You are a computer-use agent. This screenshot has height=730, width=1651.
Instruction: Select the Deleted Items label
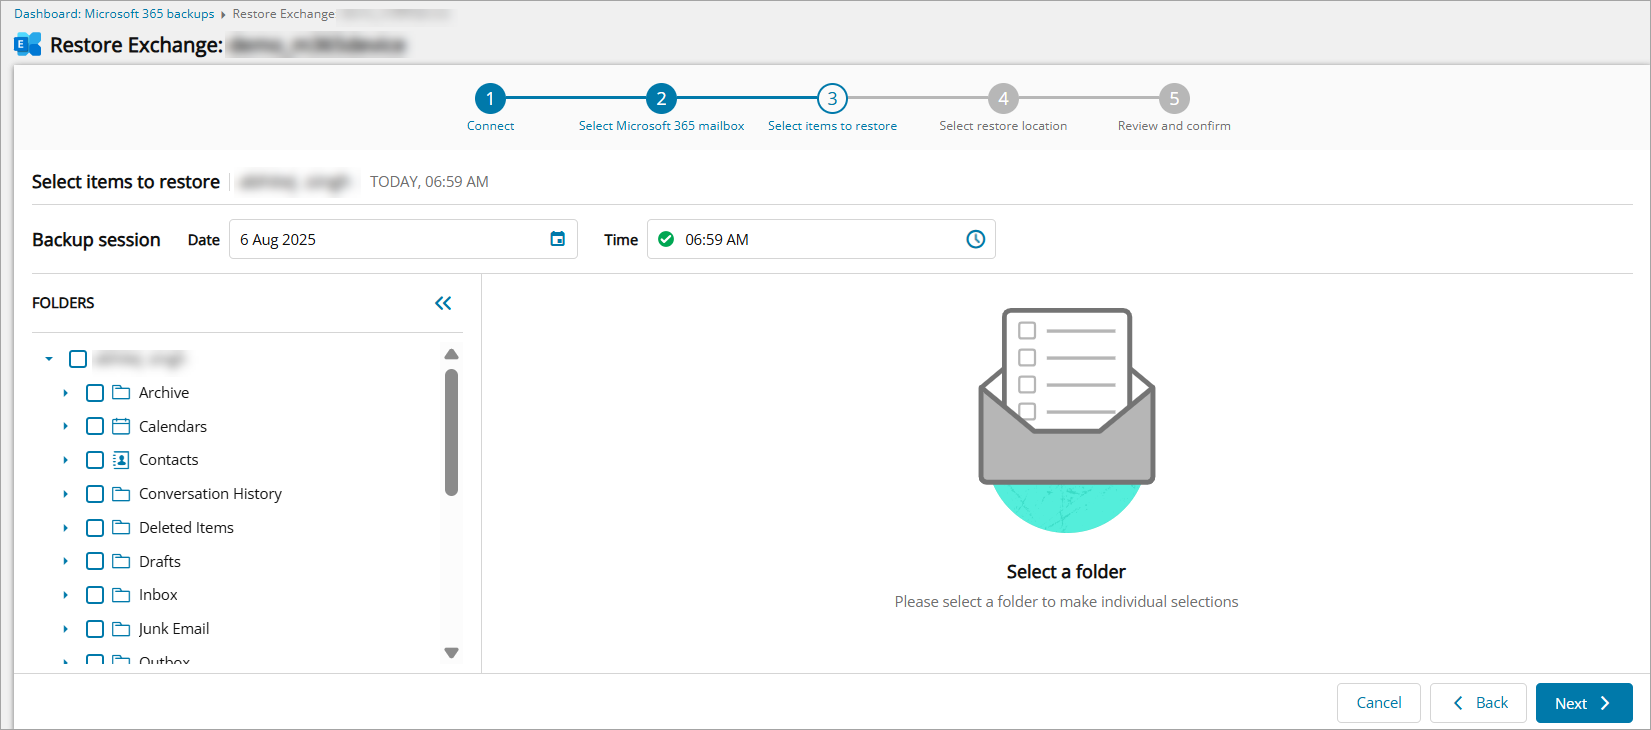point(186,528)
